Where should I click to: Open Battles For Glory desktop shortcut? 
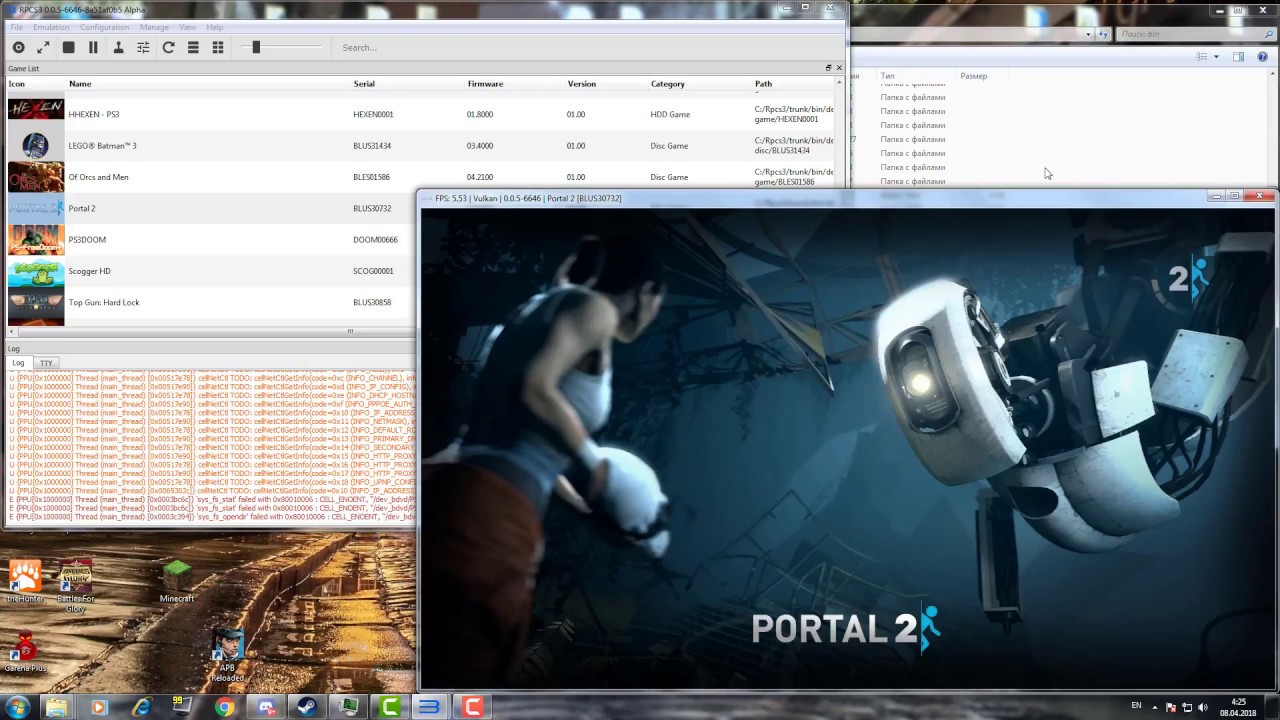(x=76, y=584)
